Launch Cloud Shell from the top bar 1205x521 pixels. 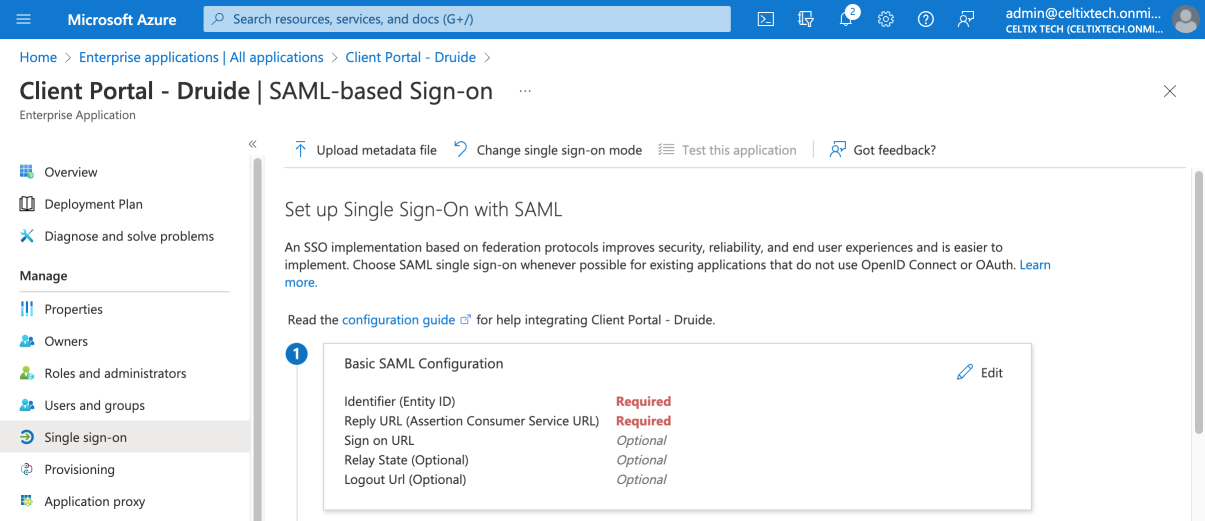(765, 19)
